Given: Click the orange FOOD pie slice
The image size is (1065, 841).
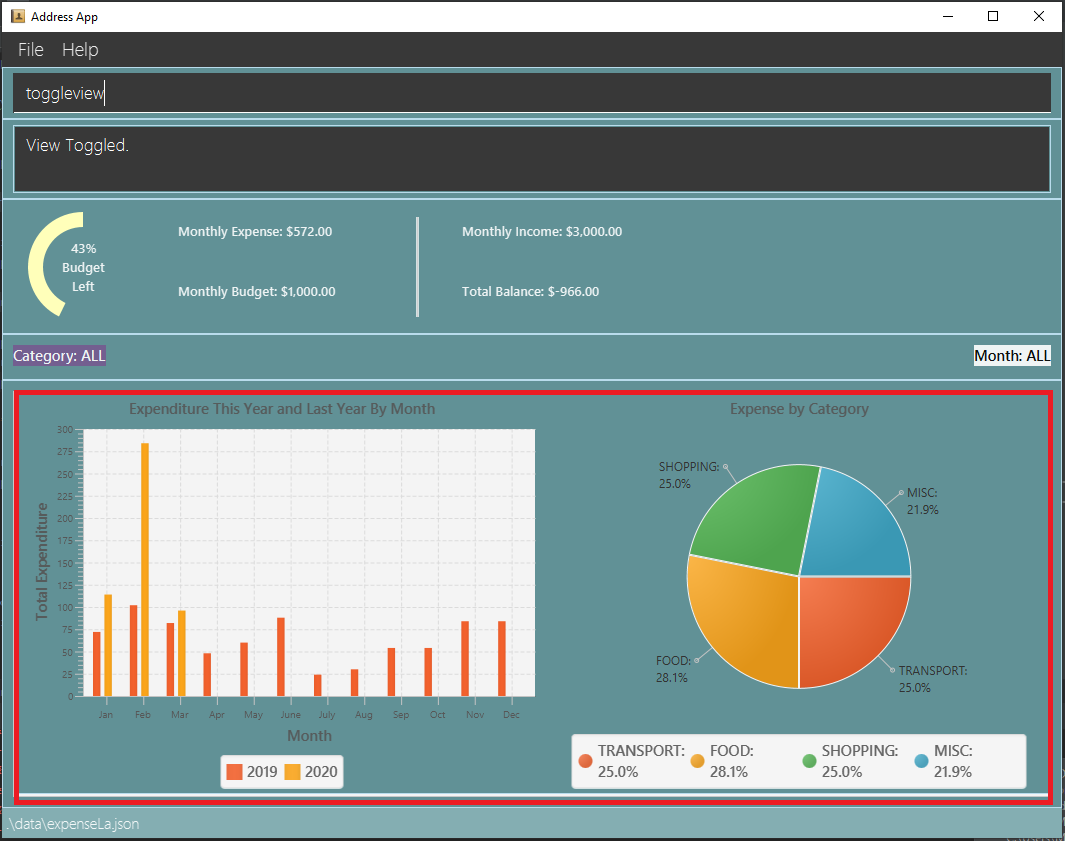Looking at the screenshot, I should pyautogui.click(x=744, y=618).
